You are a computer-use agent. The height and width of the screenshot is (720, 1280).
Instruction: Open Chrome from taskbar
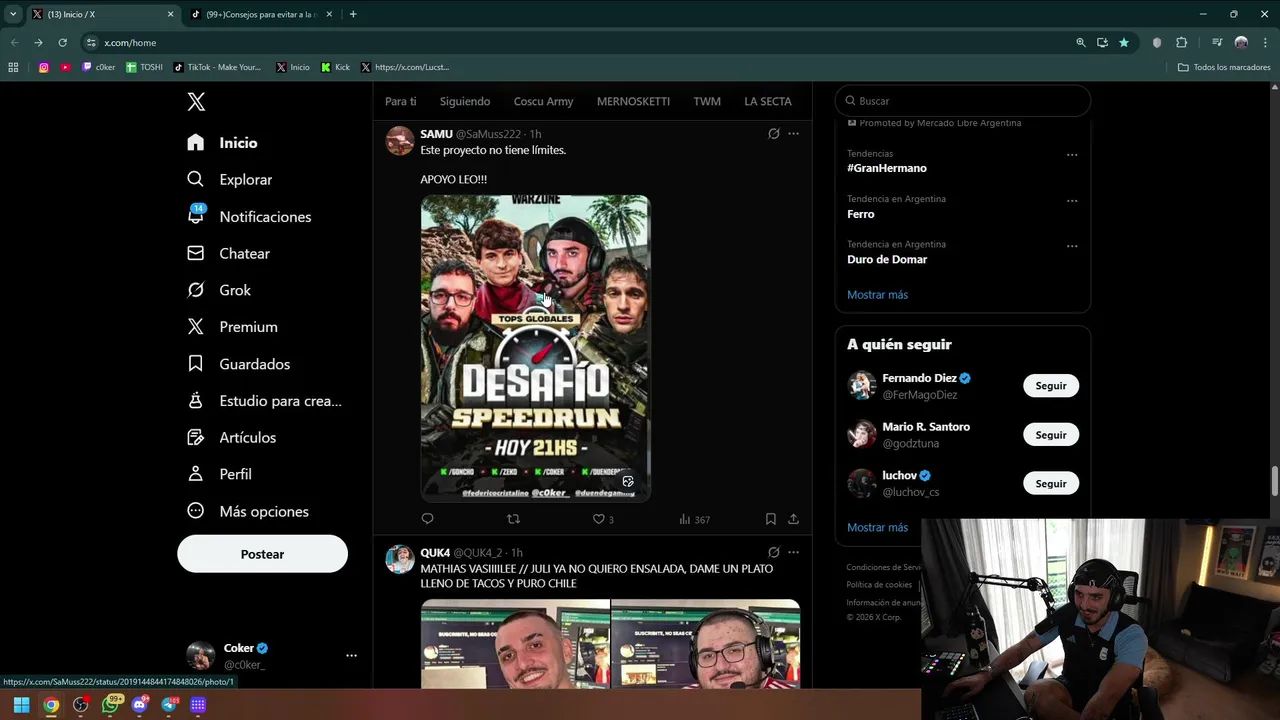(51, 705)
